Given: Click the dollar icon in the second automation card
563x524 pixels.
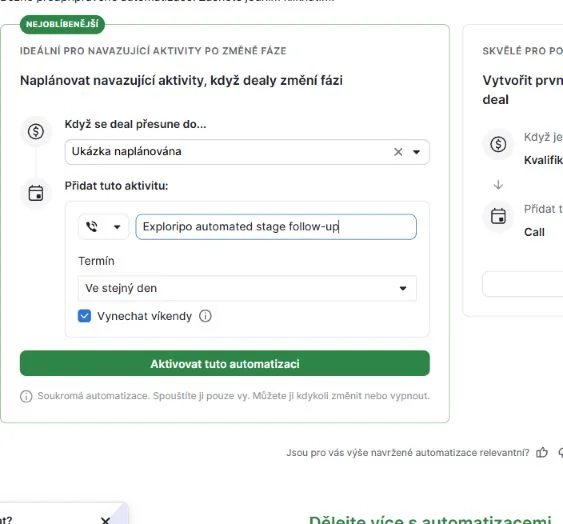Looking at the screenshot, I should click(x=498, y=144).
